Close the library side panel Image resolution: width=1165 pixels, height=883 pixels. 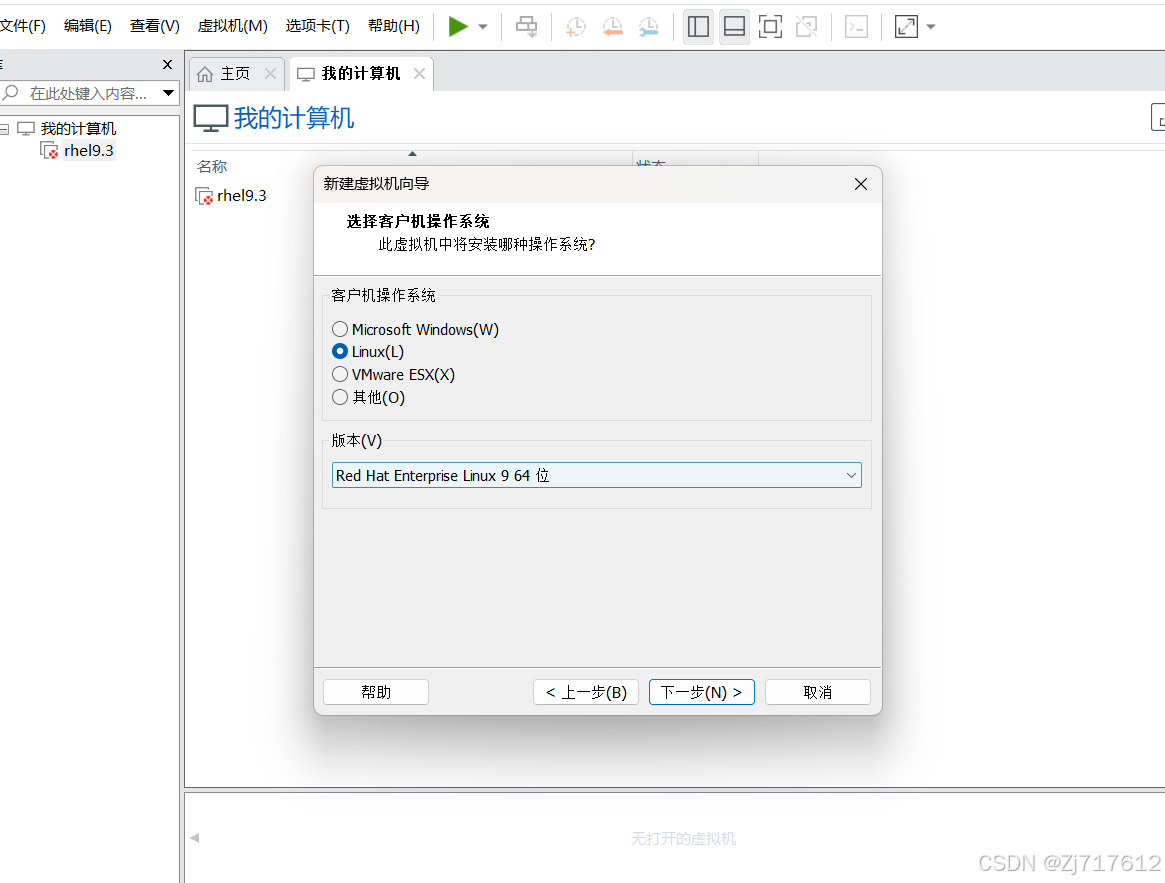167,65
